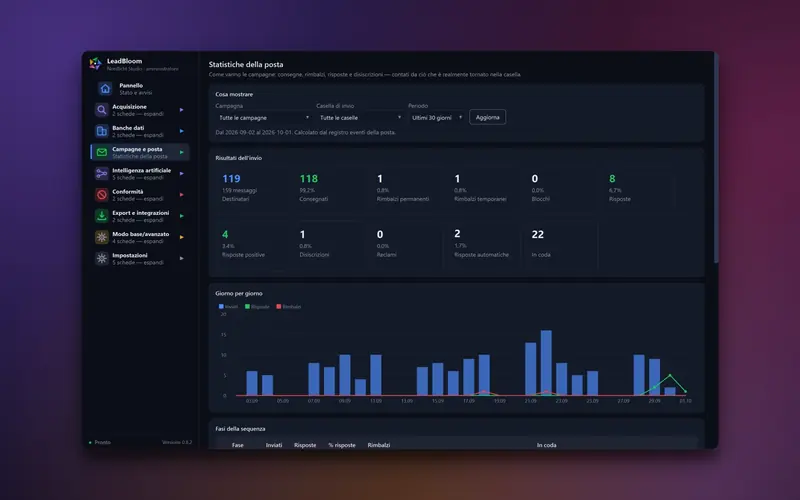The height and width of the screenshot is (500, 800).
Task: Toggle the Rimbalzi series in chart legend
Action: [289, 307]
